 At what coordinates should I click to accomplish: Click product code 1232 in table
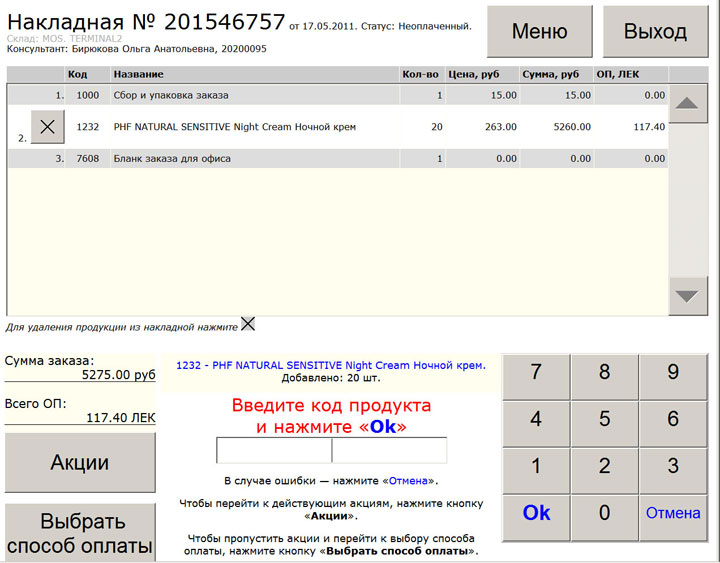point(88,127)
